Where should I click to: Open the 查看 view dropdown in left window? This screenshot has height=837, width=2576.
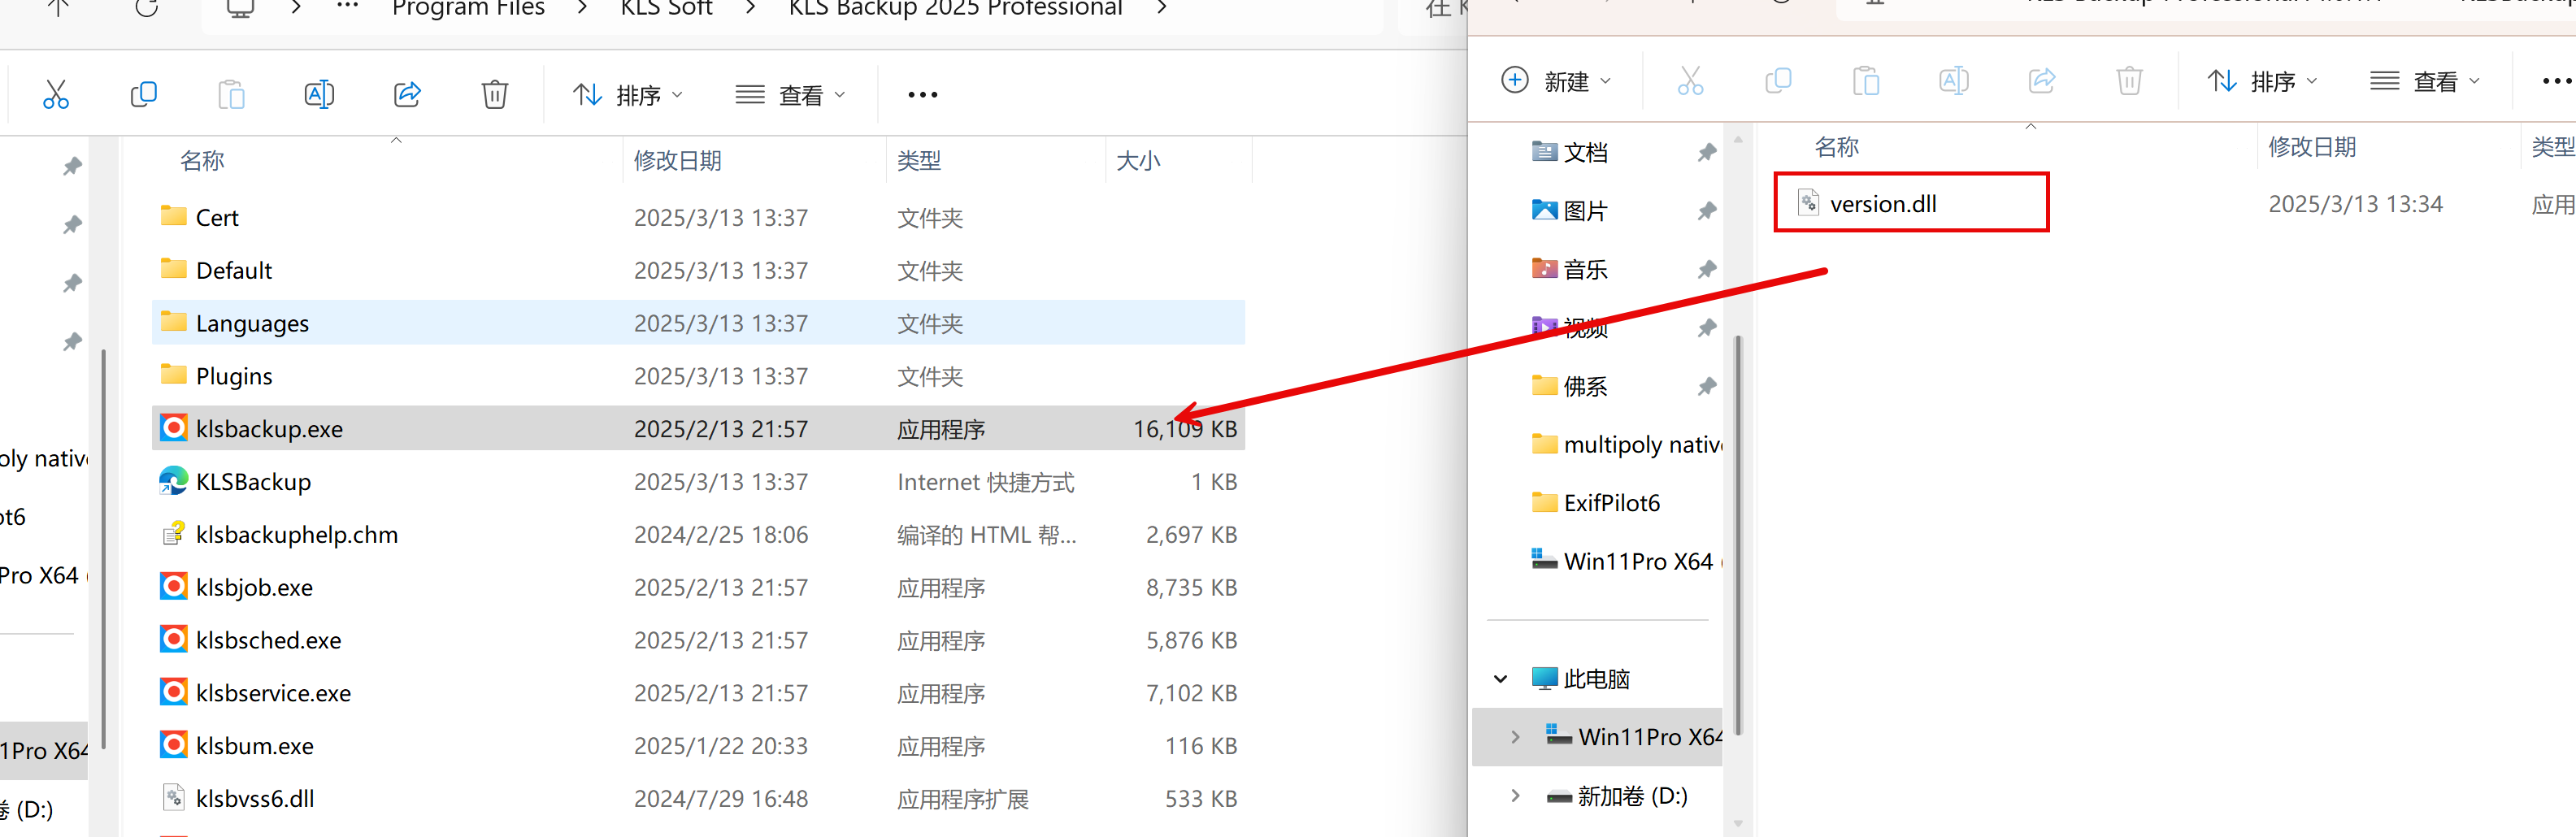pos(790,95)
